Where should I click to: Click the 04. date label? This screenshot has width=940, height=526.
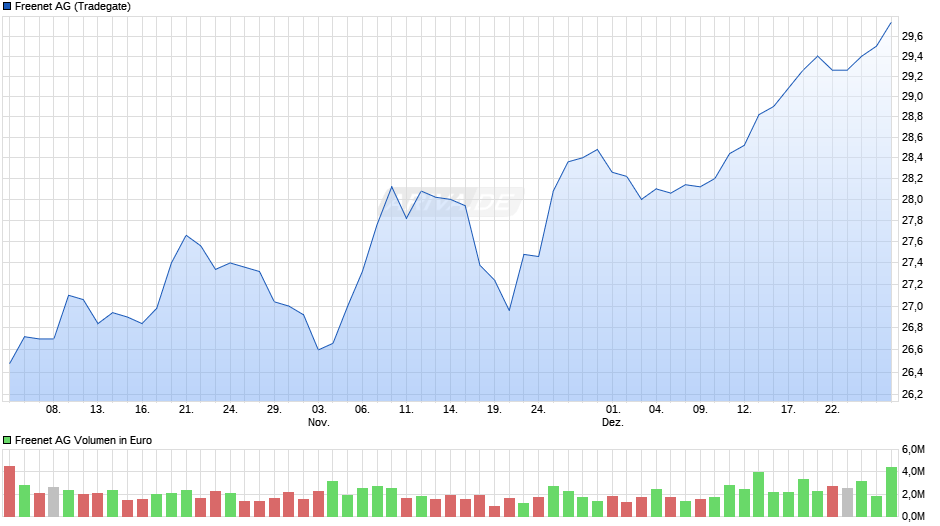tap(656, 409)
